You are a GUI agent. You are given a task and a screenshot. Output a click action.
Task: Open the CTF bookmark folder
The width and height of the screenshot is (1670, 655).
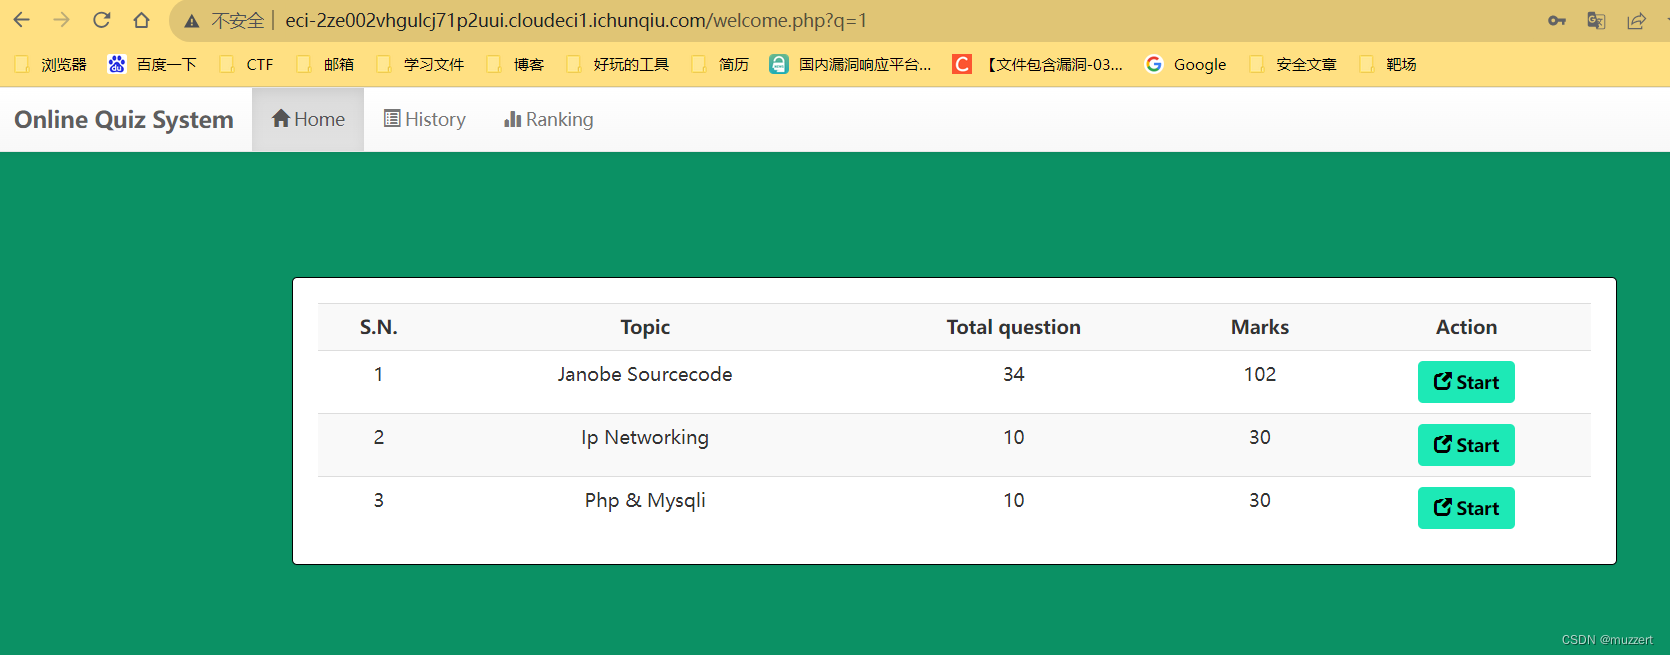tap(247, 64)
